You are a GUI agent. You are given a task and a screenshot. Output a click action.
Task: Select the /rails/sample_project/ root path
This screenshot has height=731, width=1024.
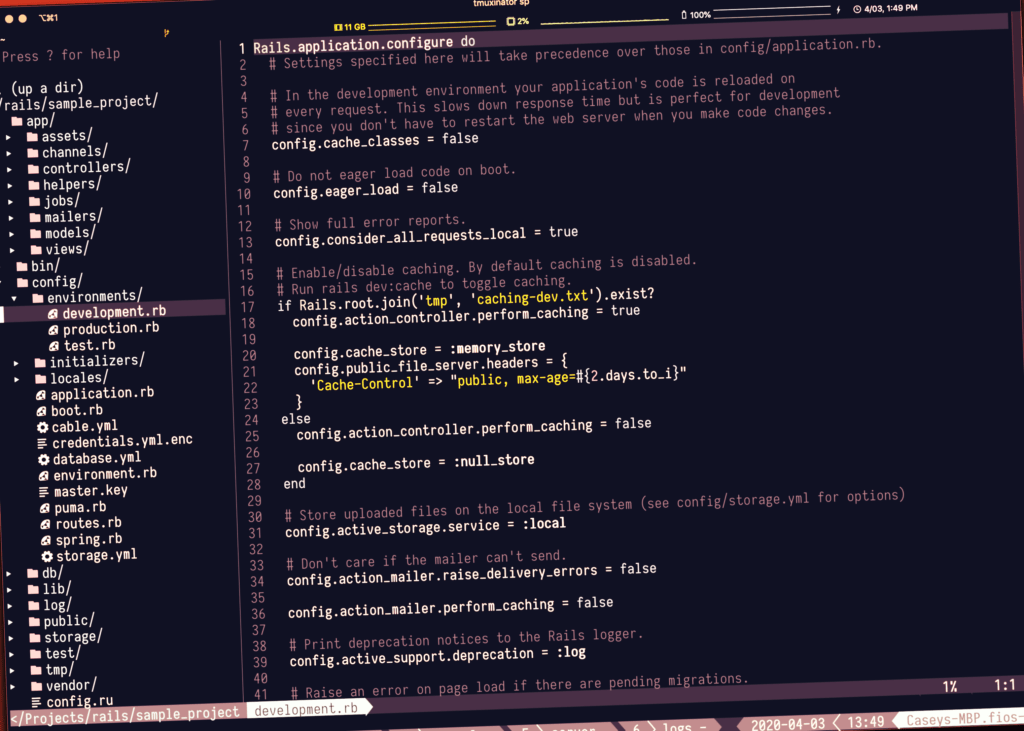(80, 103)
